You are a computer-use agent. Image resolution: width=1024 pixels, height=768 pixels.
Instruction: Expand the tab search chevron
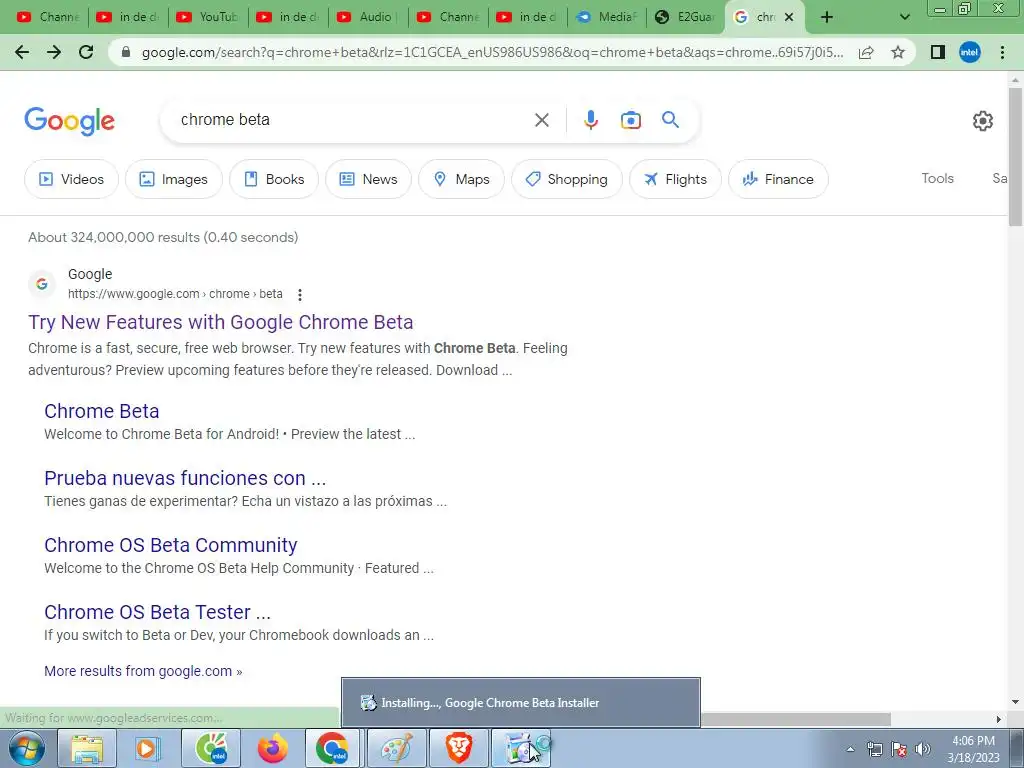coord(904,18)
